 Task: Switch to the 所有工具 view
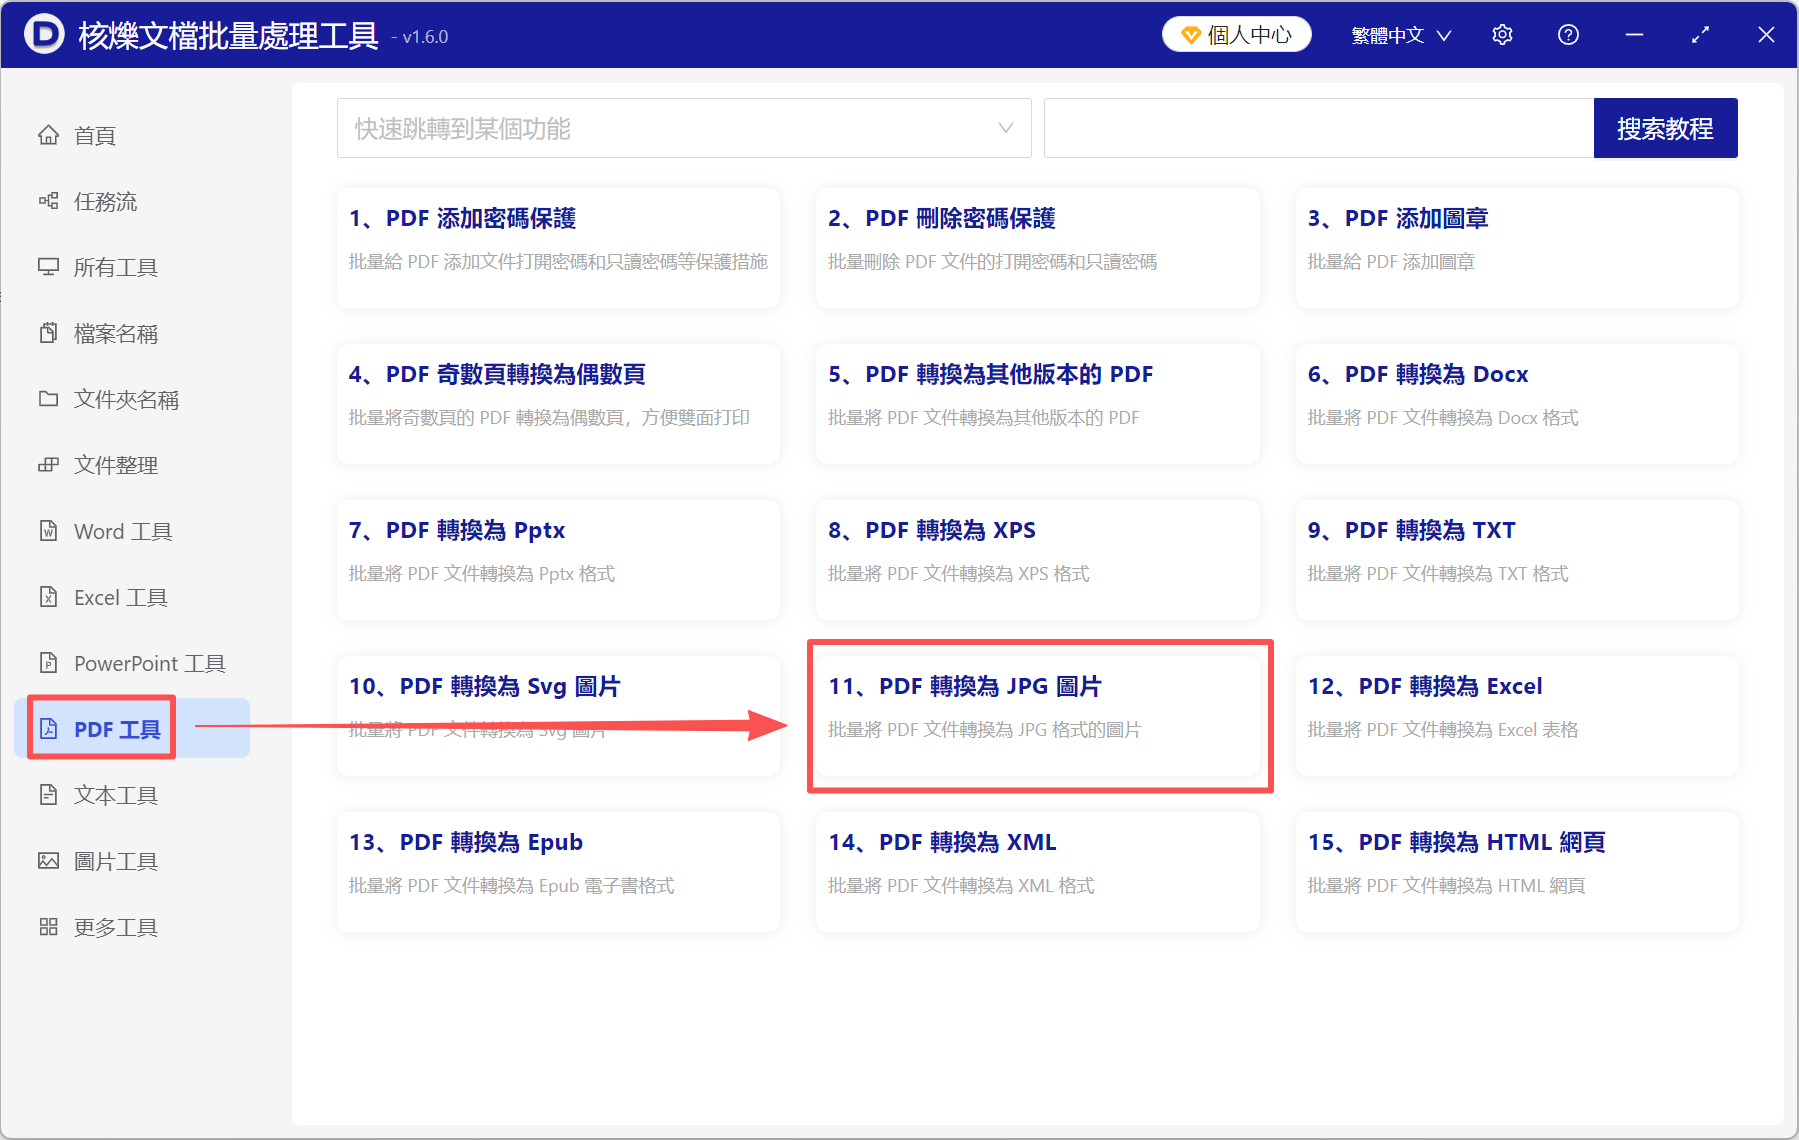coord(117,267)
